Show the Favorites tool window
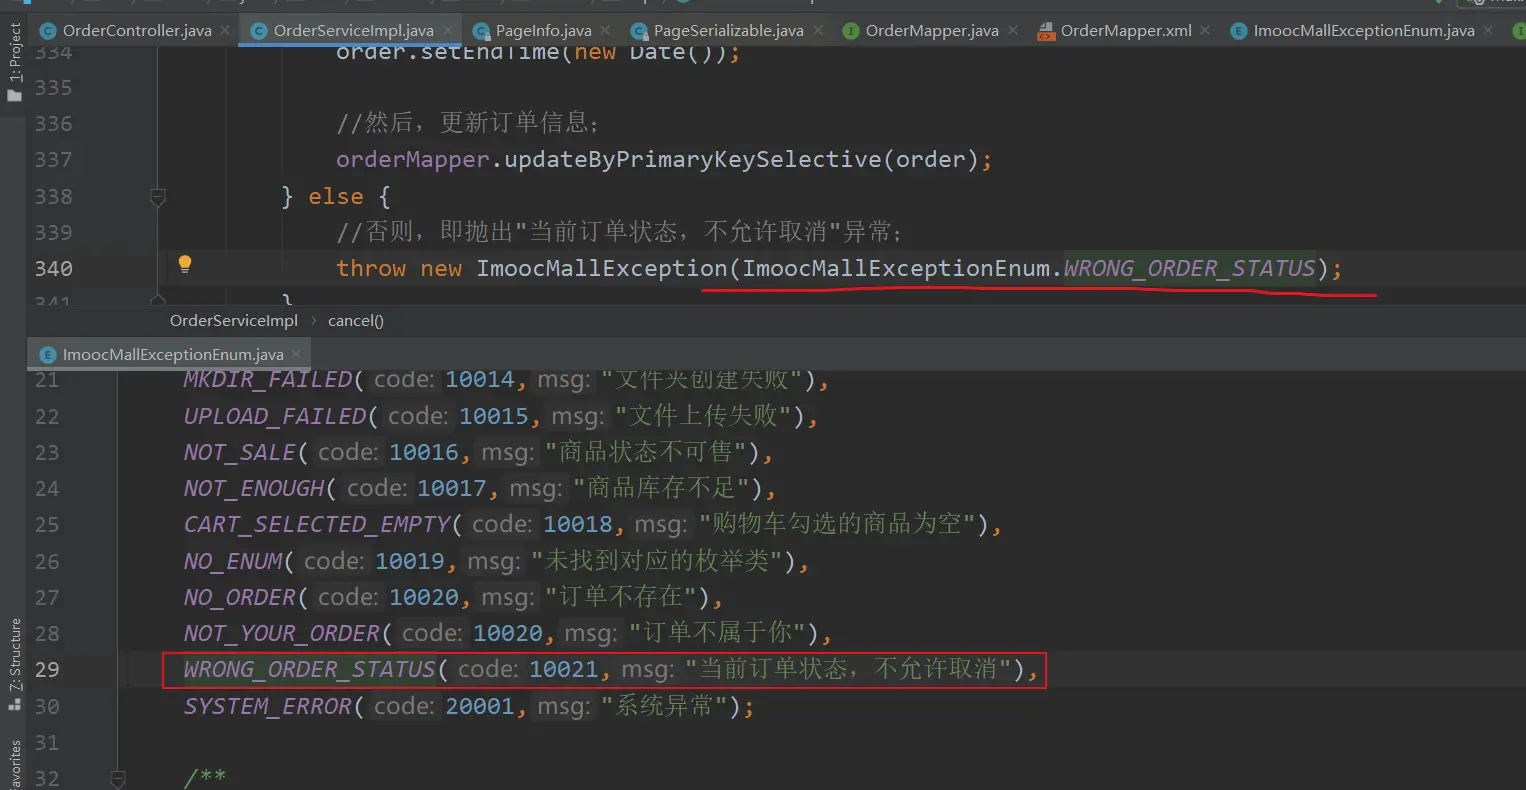The width and height of the screenshot is (1526, 790). click(x=14, y=765)
